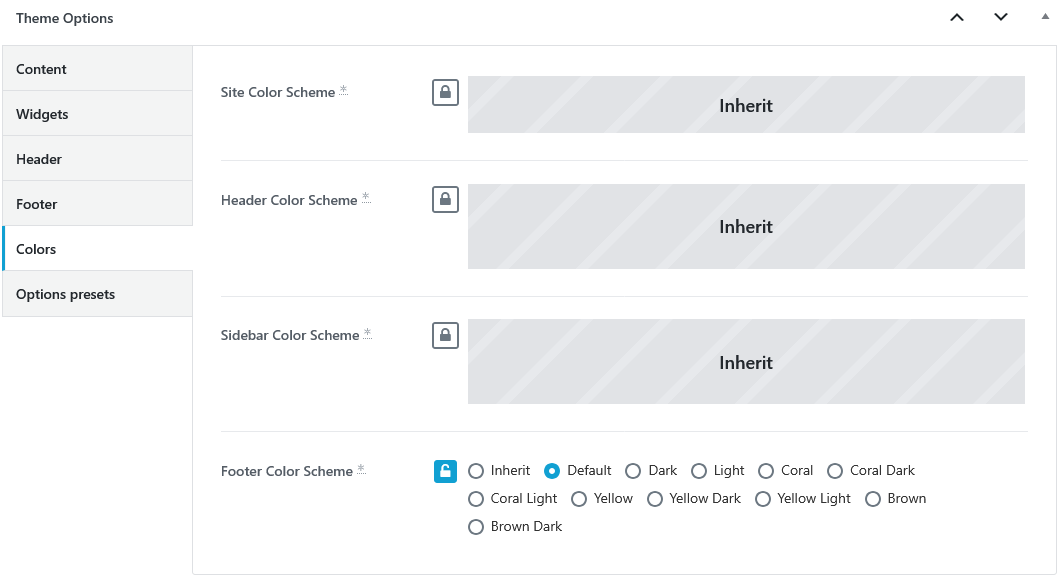The width and height of the screenshot is (1061, 580).
Task: Click the Inherit block for Site Color Scheme
Action: pyautogui.click(x=746, y=104)
